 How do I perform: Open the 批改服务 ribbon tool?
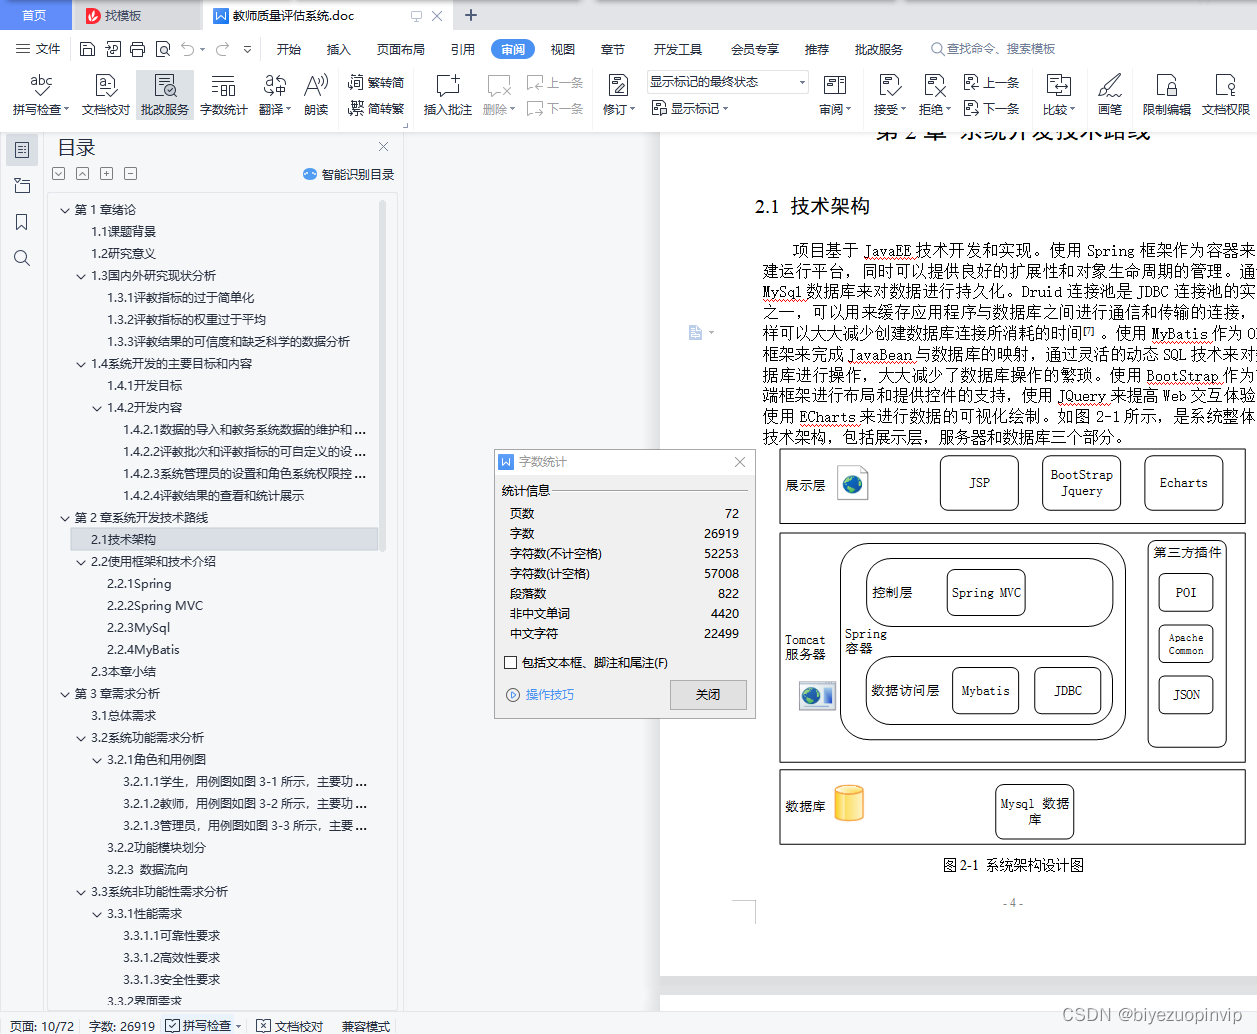[x=165, y=95]
